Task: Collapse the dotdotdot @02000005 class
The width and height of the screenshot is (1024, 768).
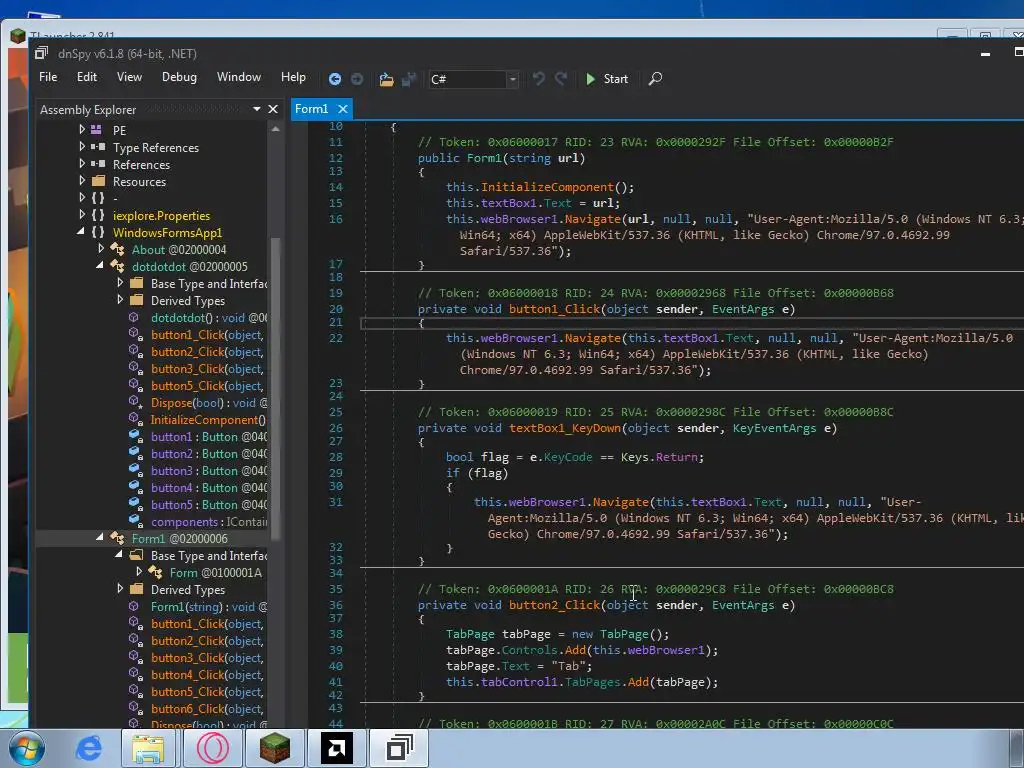Action: click(x=100, y=266)
